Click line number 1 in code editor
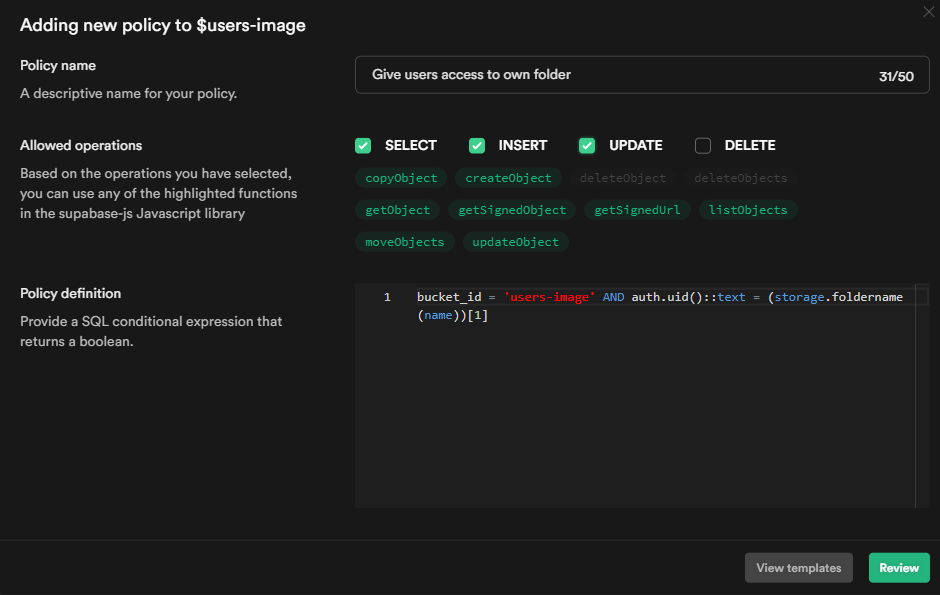This screenshot has height=595, width=940. pos(387,298)
